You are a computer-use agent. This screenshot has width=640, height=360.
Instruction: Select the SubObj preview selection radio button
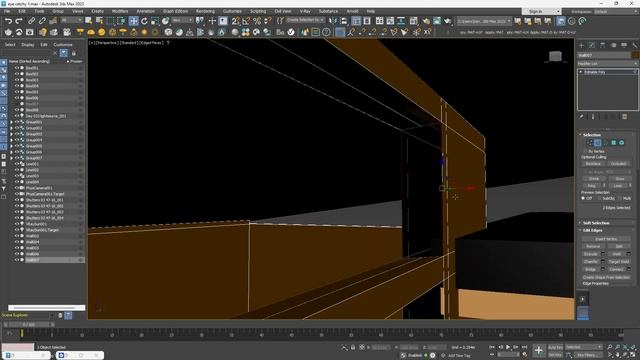[600, 198]
